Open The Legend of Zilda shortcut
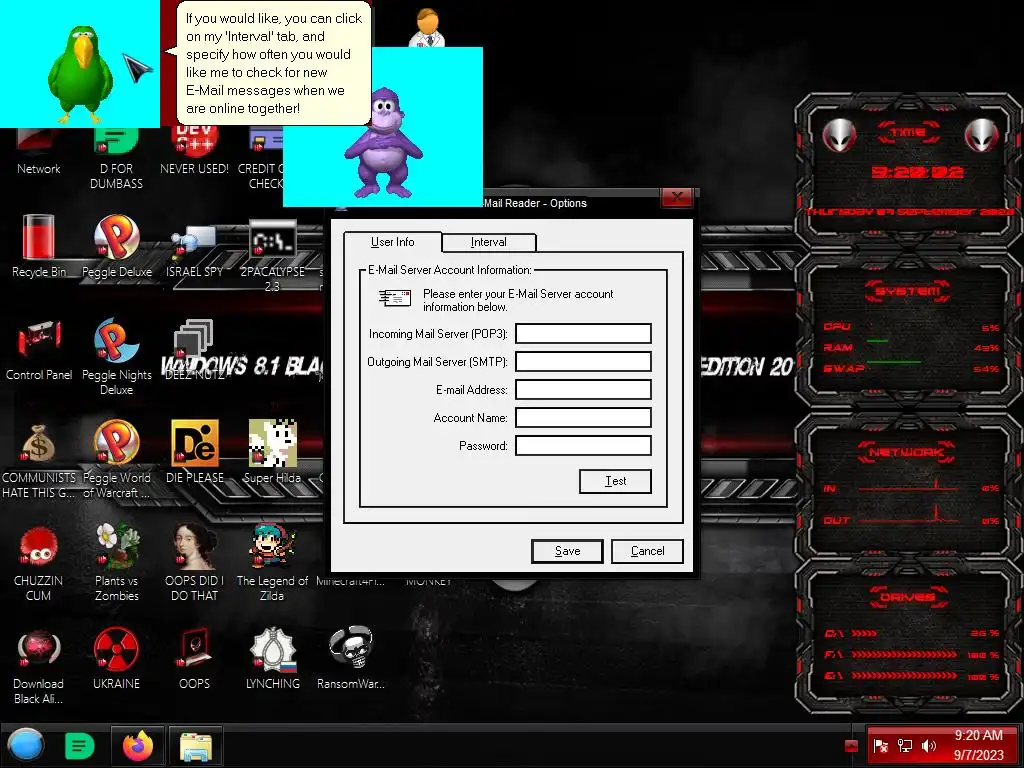The height and width of the screenshot is (768, 1024). [x=272, y=562]
